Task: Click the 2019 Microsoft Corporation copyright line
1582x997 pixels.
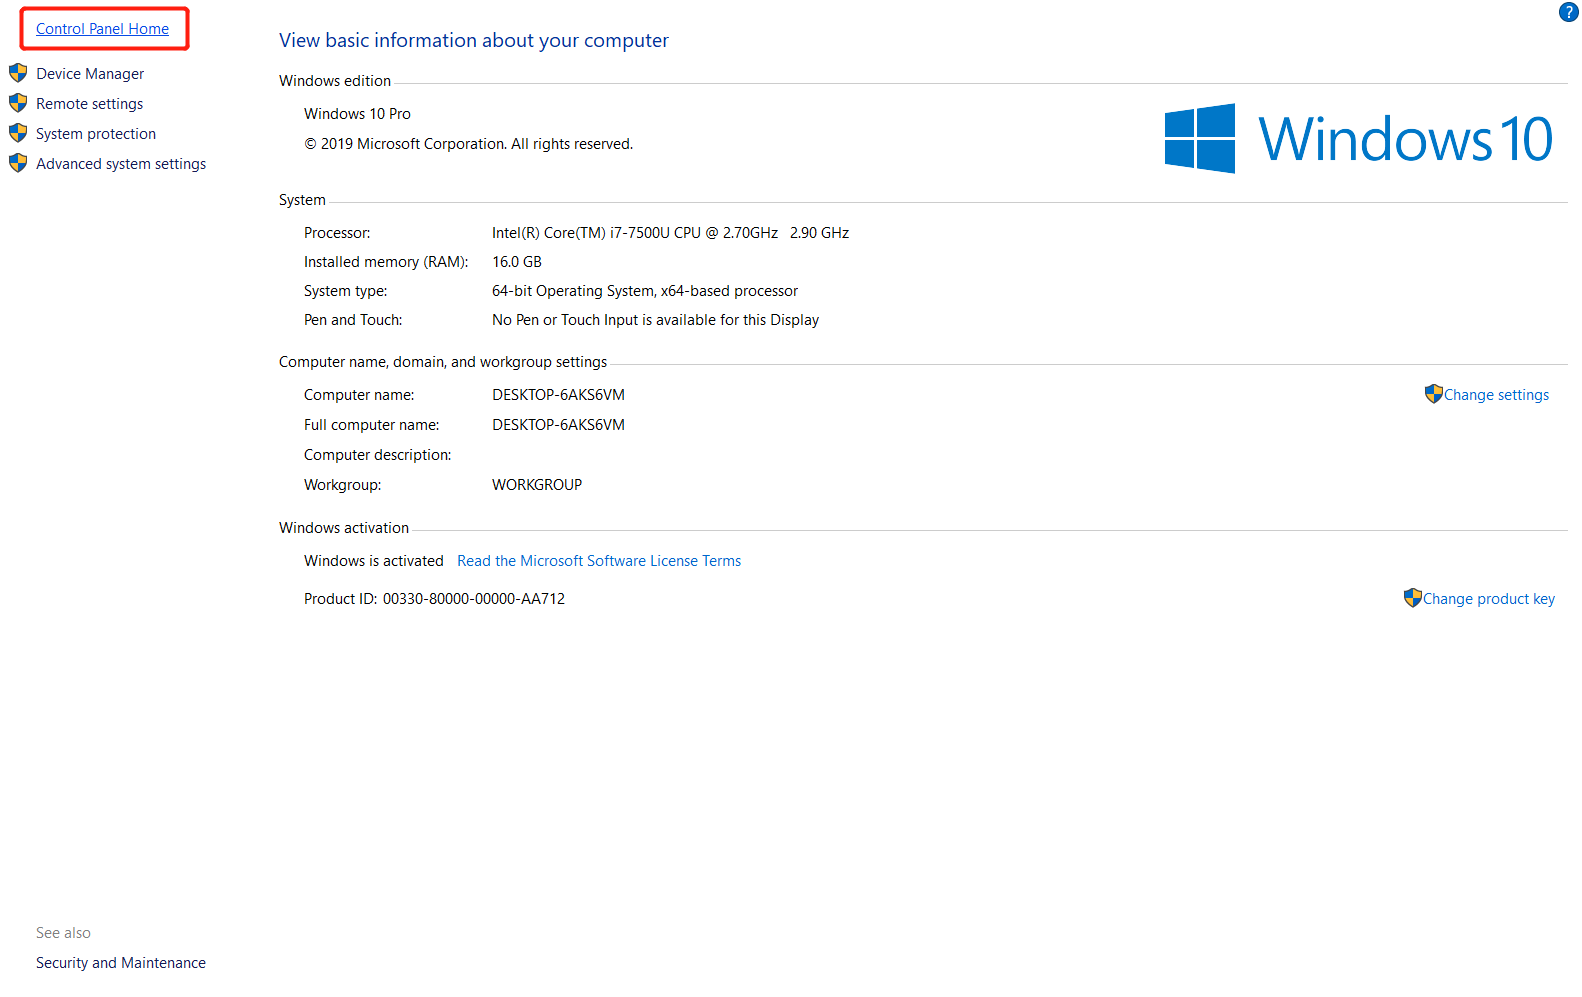Action: point(469,144)
